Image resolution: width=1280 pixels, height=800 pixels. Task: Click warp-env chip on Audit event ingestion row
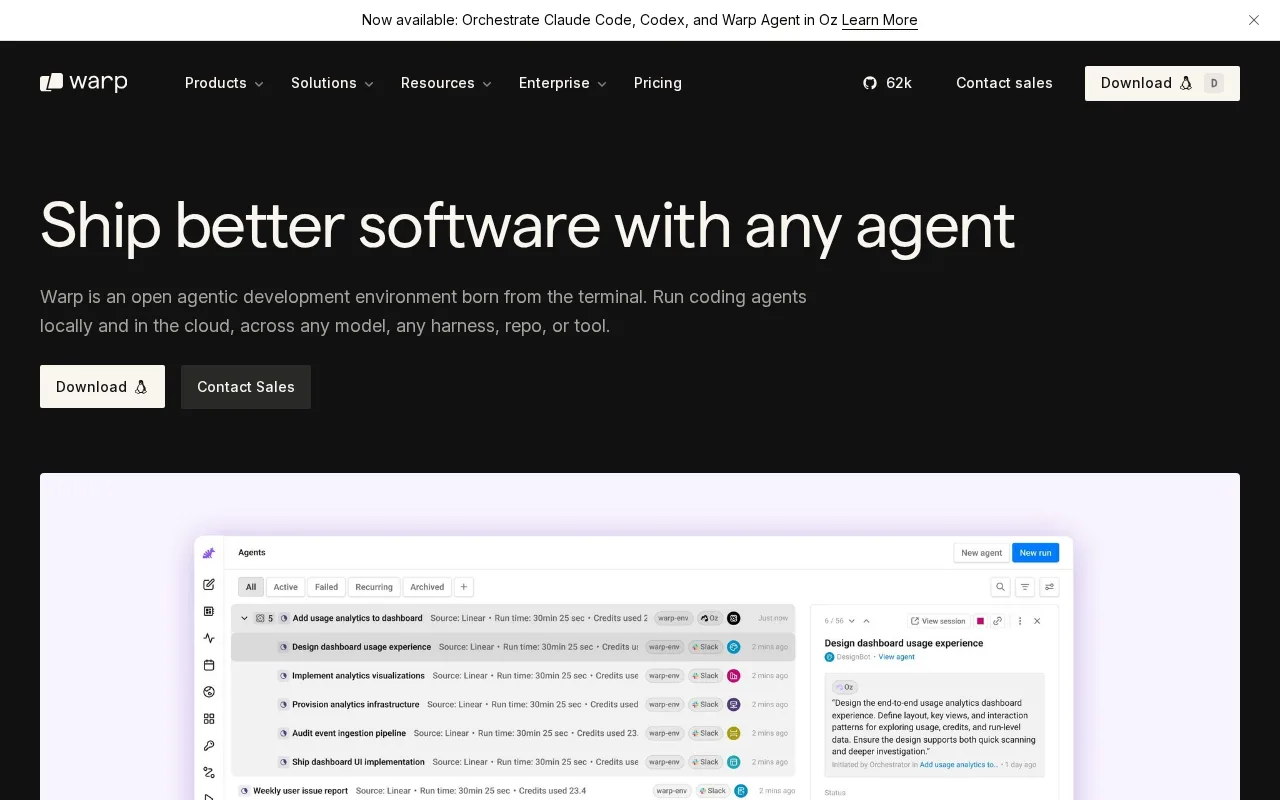pos(664,733)
